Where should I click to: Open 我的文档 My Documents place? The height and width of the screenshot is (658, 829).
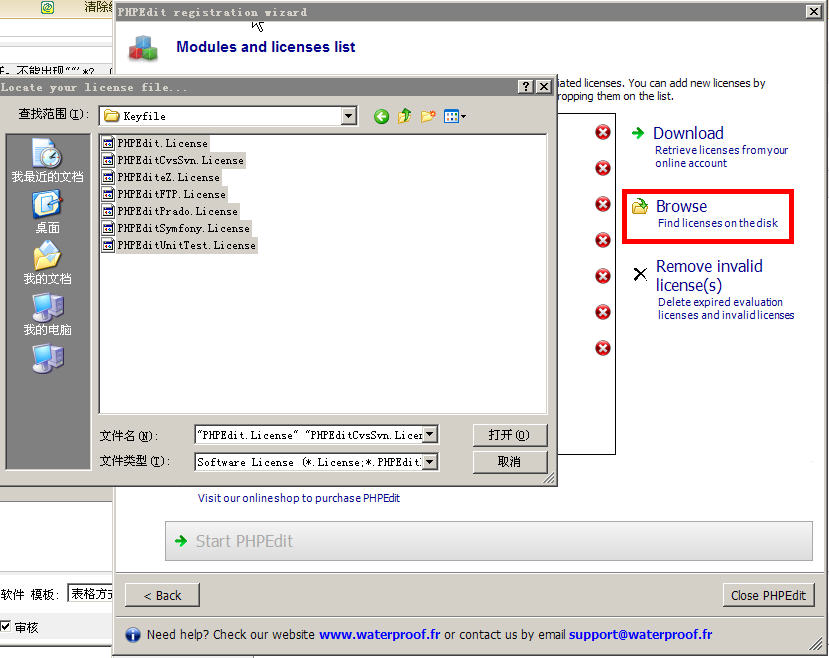tap(48, 263)
